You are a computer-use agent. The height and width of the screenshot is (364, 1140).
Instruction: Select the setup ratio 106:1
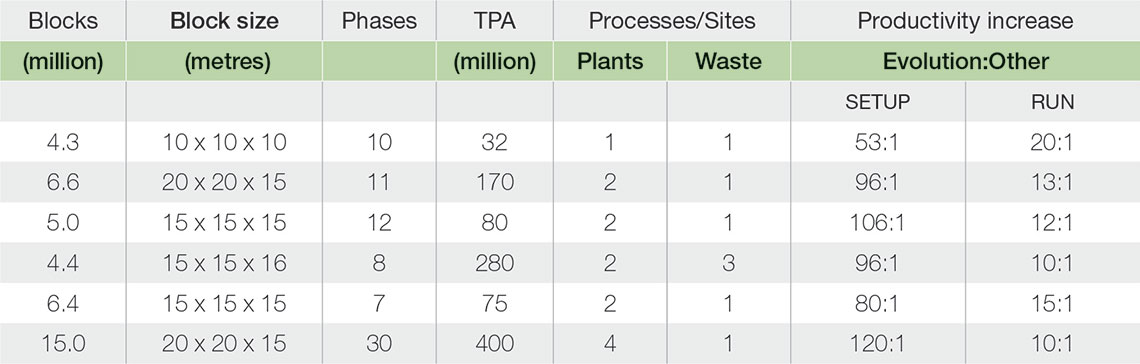click(878, 222)
